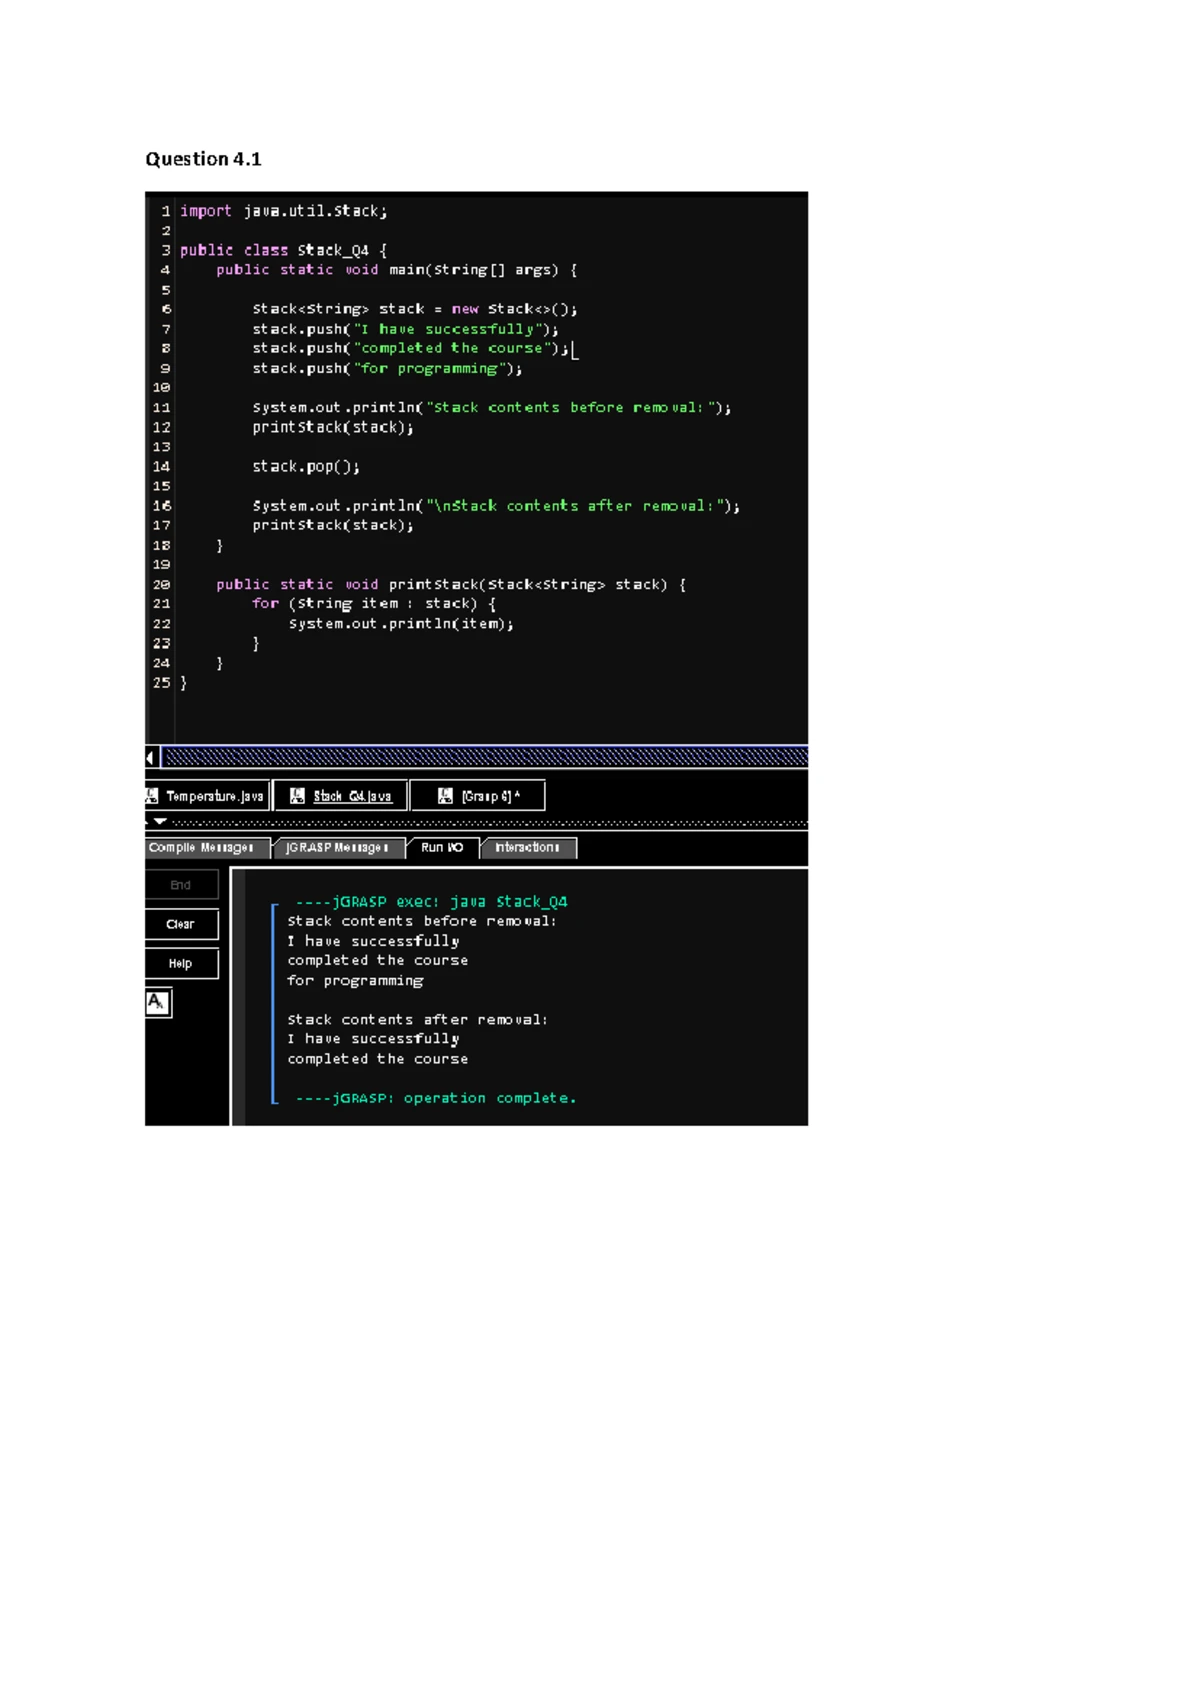The height and width of the screenshot is (1696, 1200).
Task: Open the Compile Messages tab
Action: click(x=207, y=848)
